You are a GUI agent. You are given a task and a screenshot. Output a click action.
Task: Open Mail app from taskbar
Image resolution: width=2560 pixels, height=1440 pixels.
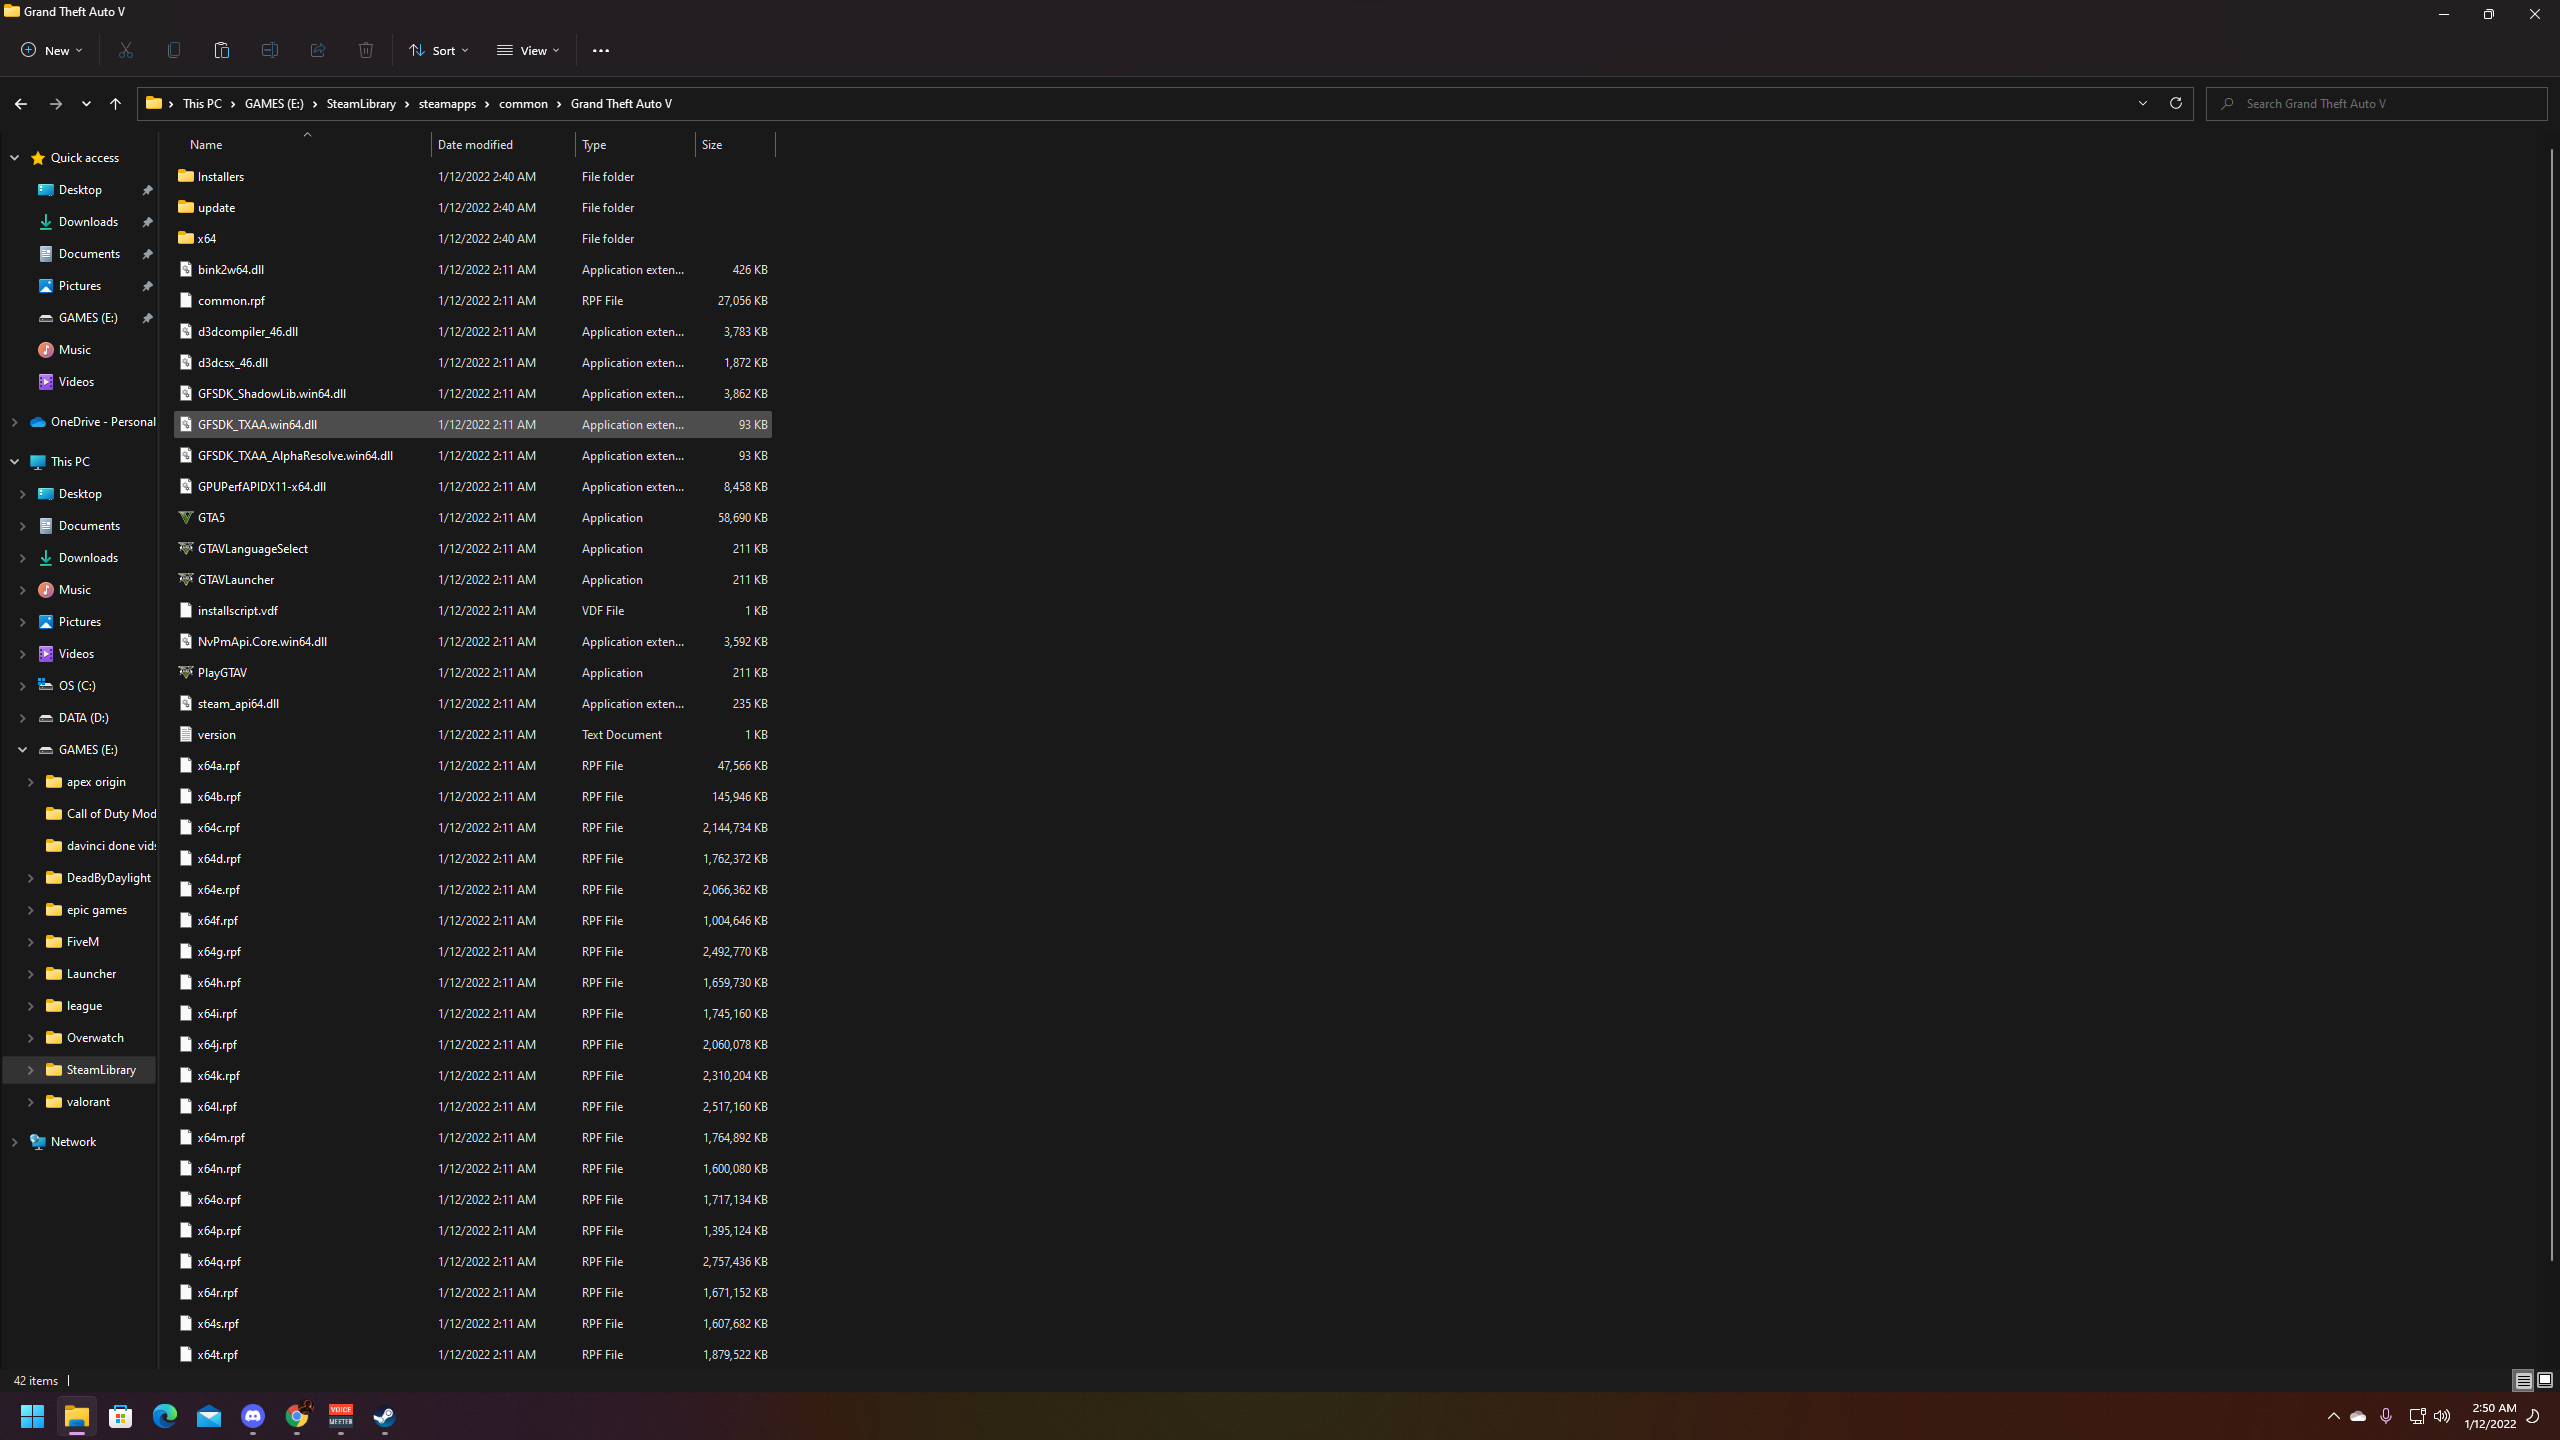pos(209,1416)
